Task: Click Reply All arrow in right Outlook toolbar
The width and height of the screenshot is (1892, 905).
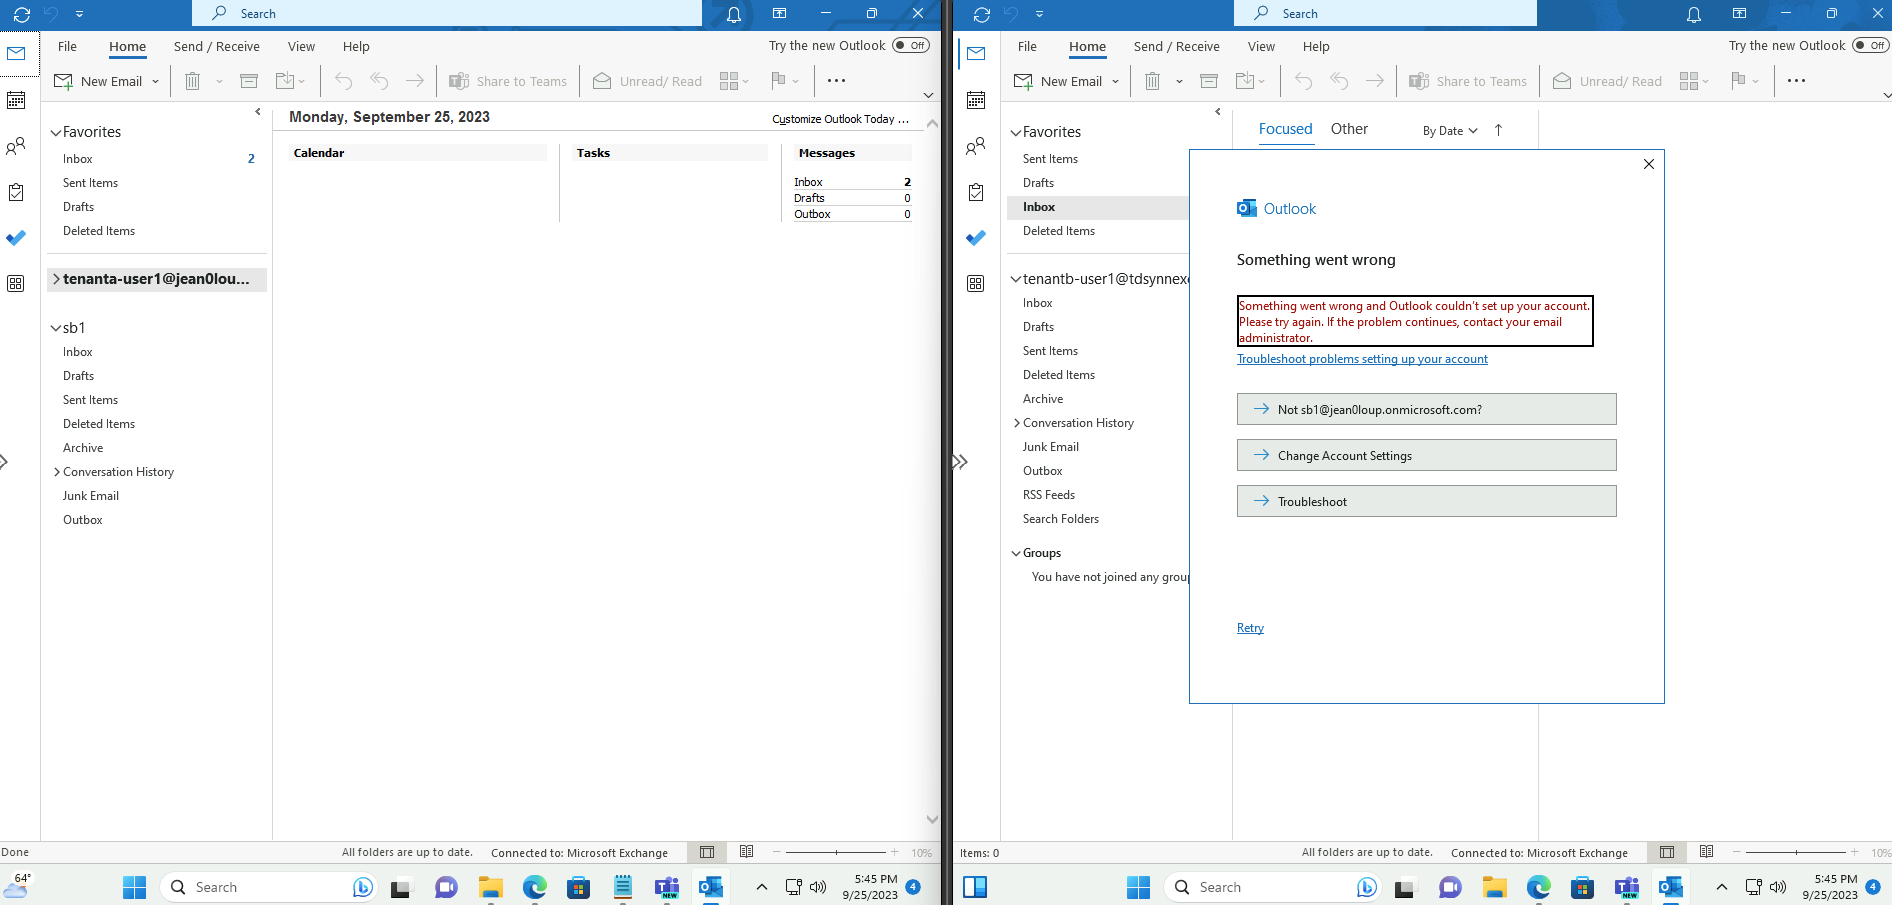Action: coord(1339,81)
